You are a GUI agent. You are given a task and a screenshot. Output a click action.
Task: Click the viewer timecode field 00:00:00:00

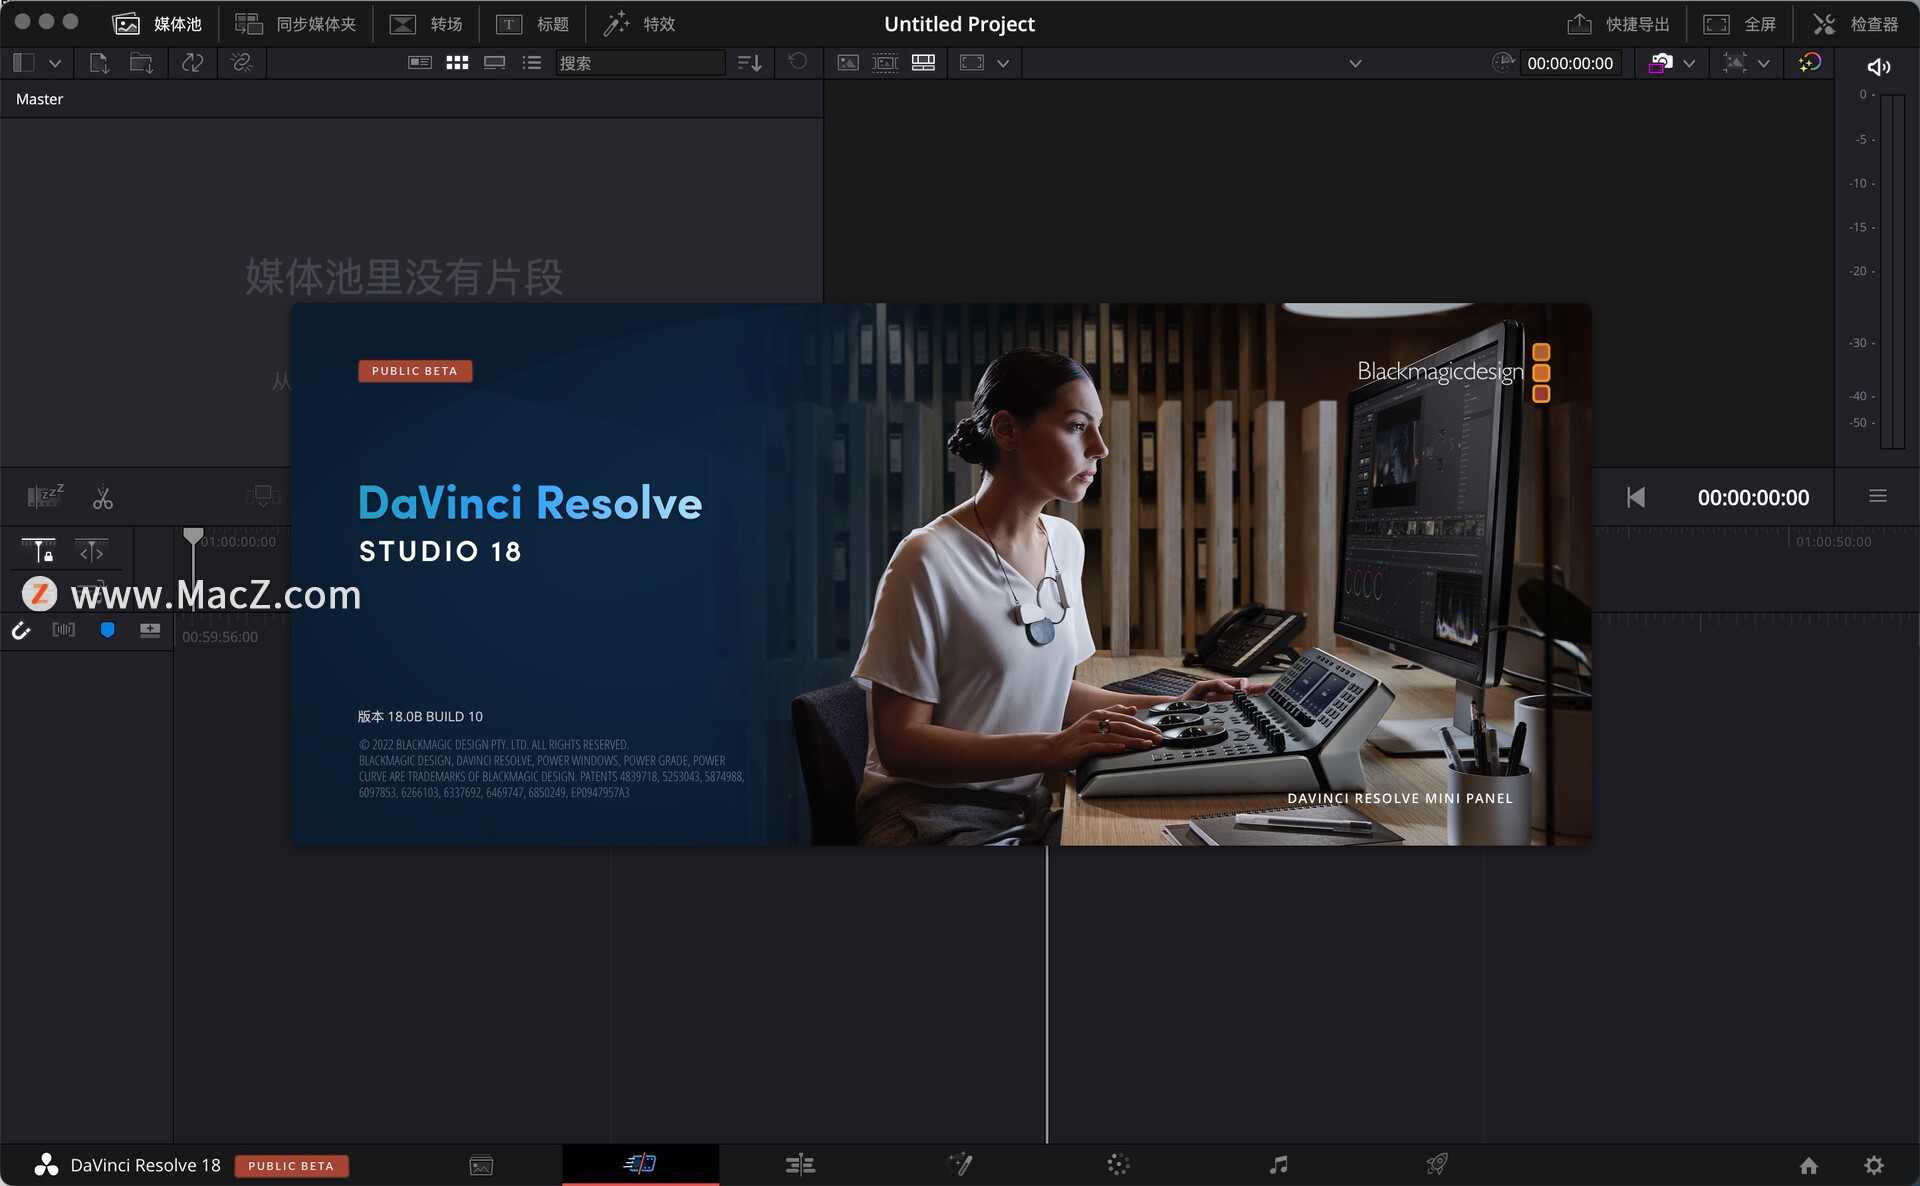[x=1570, y=63]
